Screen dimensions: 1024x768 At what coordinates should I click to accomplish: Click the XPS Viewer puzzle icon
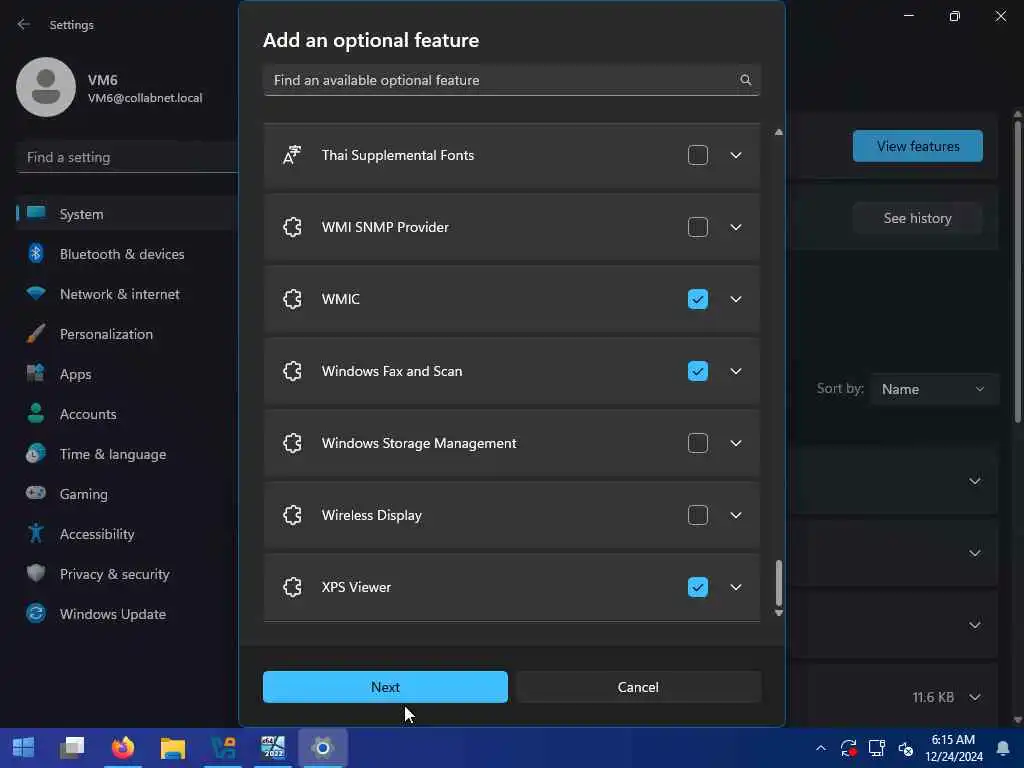click(292, 587)
